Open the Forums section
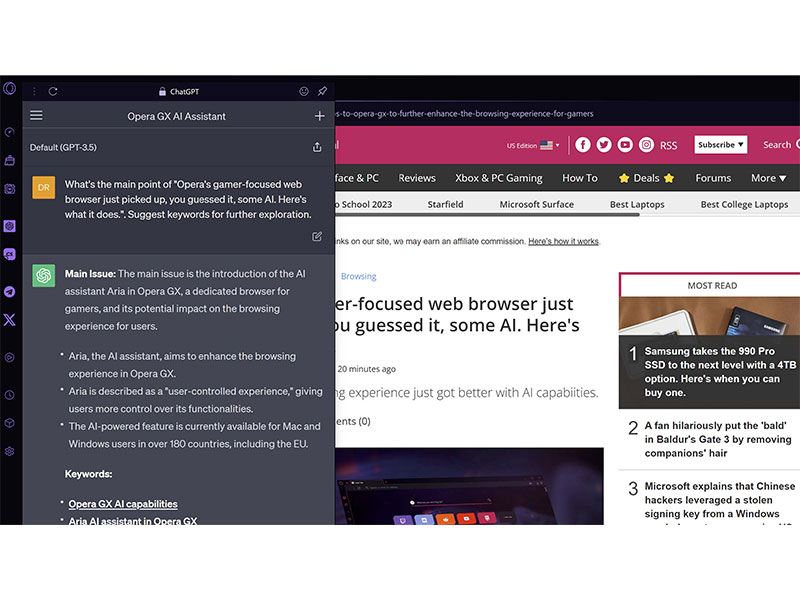This screenshot has height=600, width=800. (713, 178)
